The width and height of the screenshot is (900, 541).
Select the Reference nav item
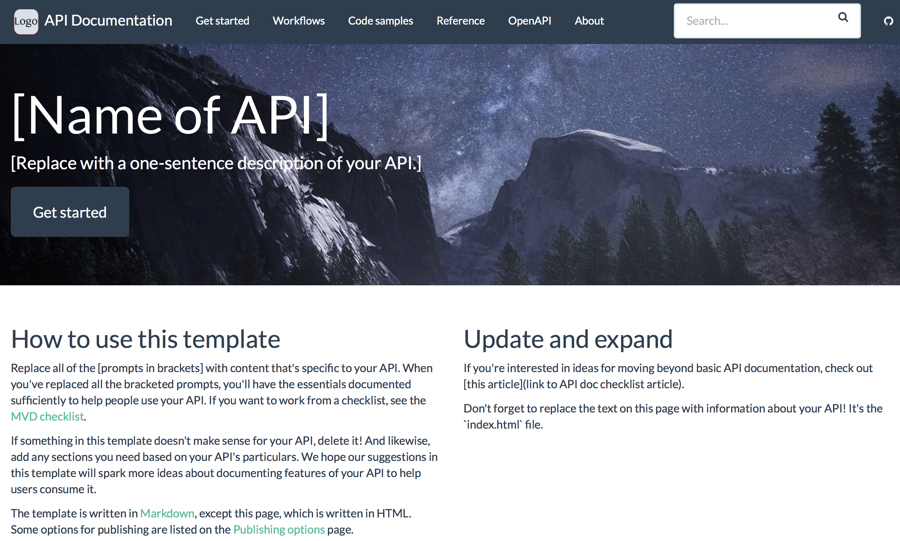(460, 21)
